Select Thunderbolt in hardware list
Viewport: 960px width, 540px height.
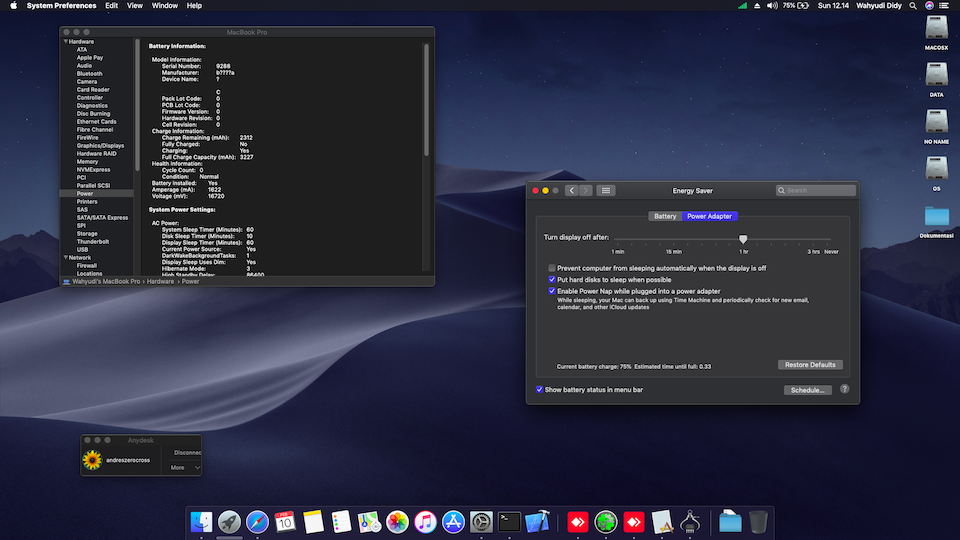(x=92, y=242)
